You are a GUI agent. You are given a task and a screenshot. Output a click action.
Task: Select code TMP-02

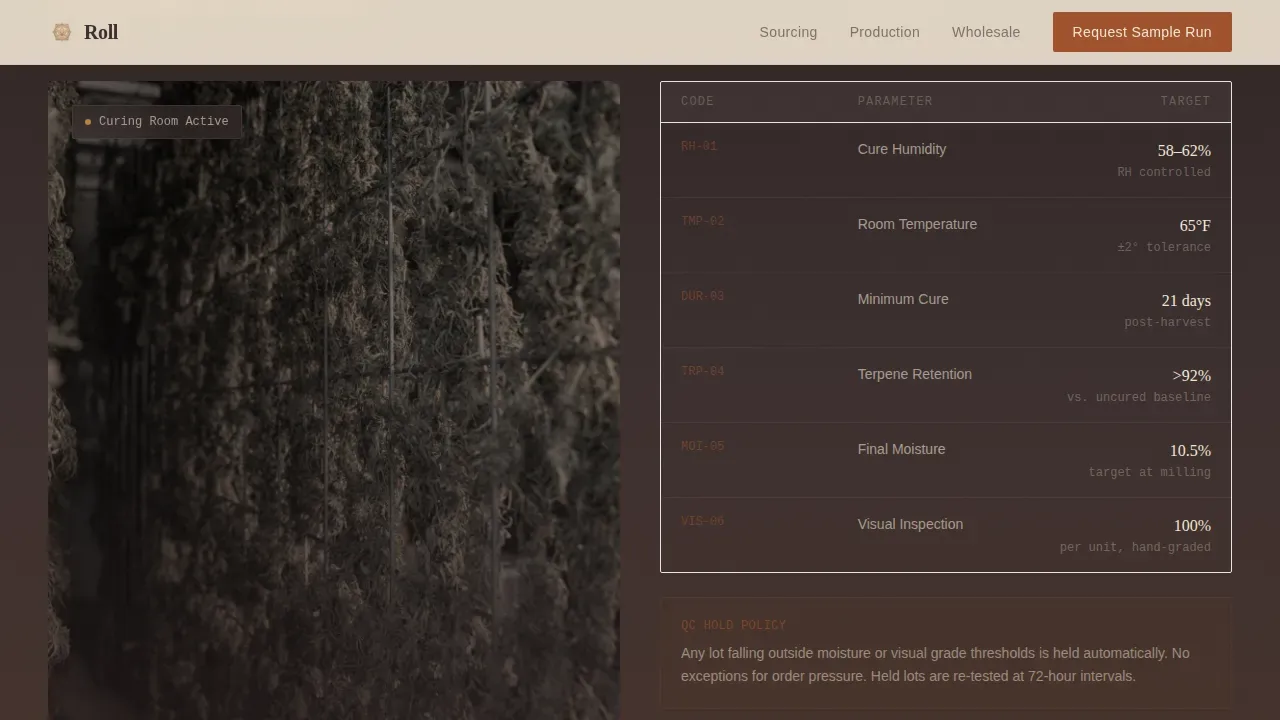(x=702, y=221)
